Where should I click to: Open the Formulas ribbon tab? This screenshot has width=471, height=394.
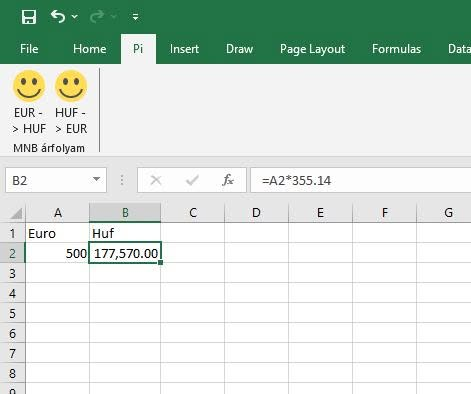tap(396, 49)
